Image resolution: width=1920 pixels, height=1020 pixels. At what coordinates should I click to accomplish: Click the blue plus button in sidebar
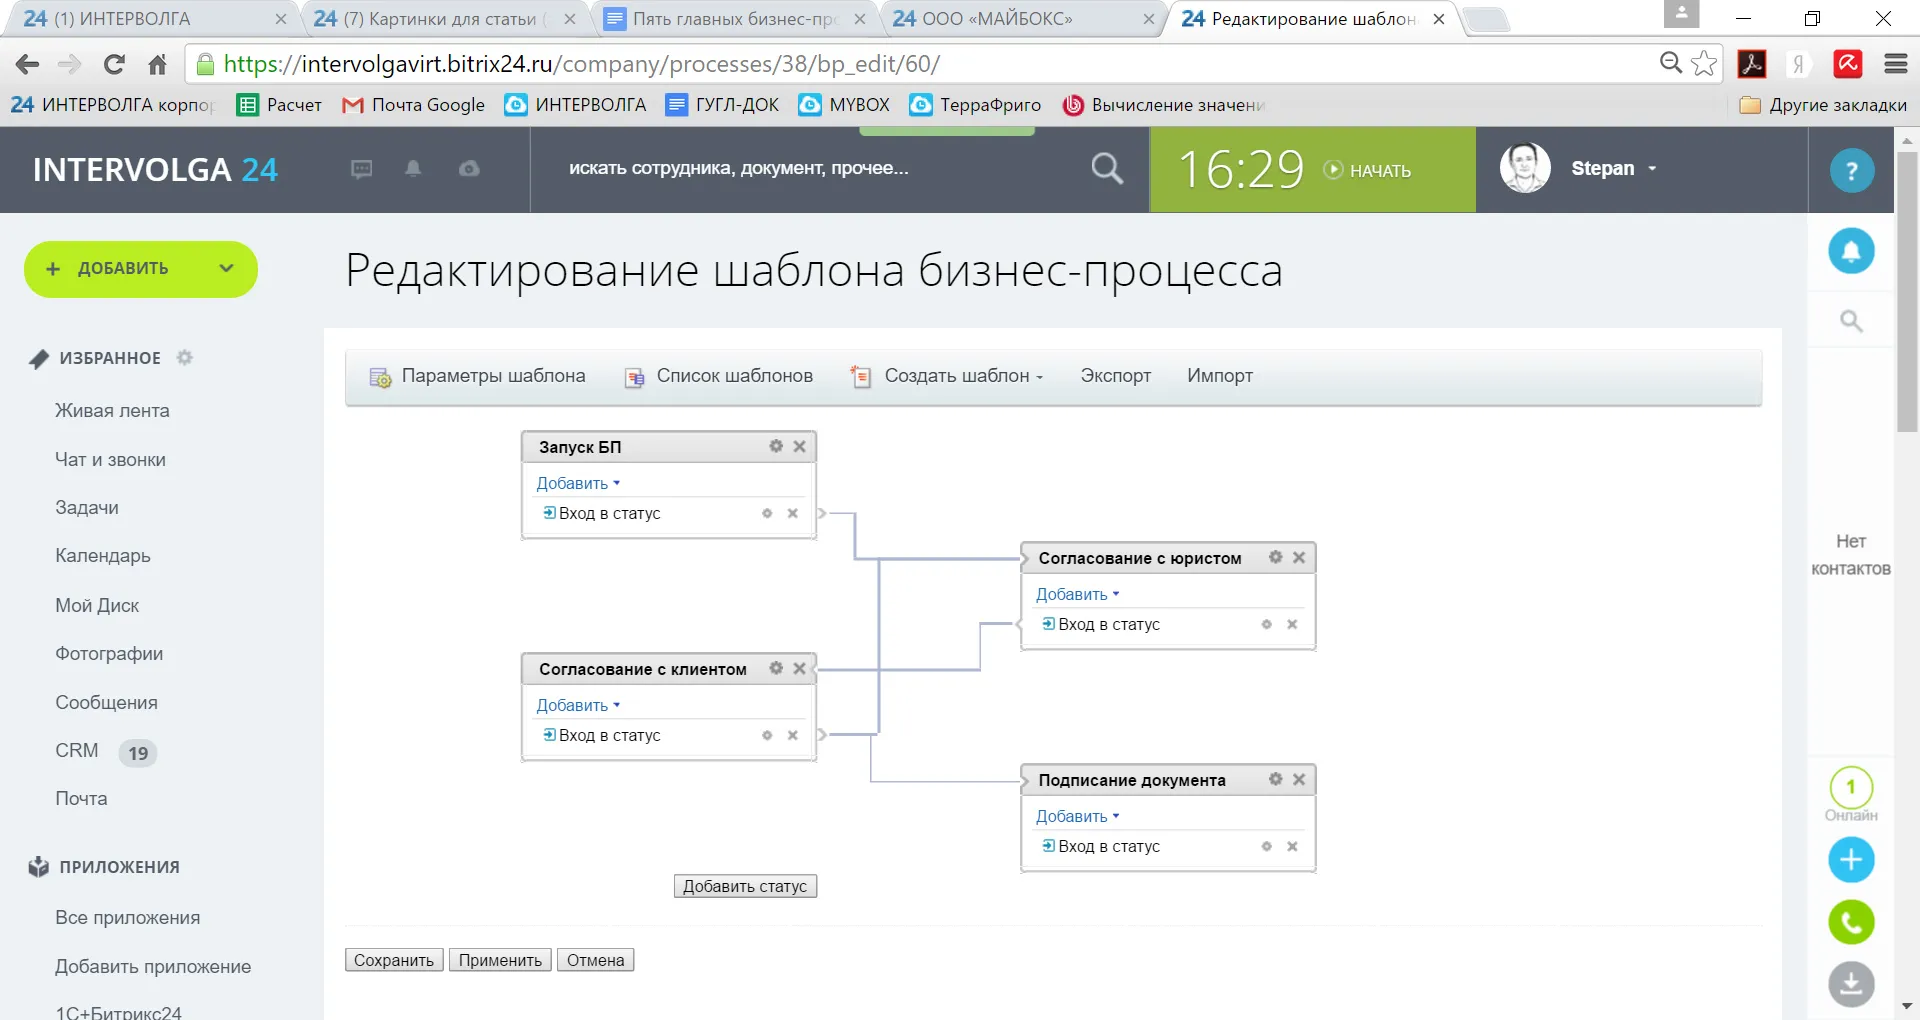pyautogui.click(x=1851, y=860)
